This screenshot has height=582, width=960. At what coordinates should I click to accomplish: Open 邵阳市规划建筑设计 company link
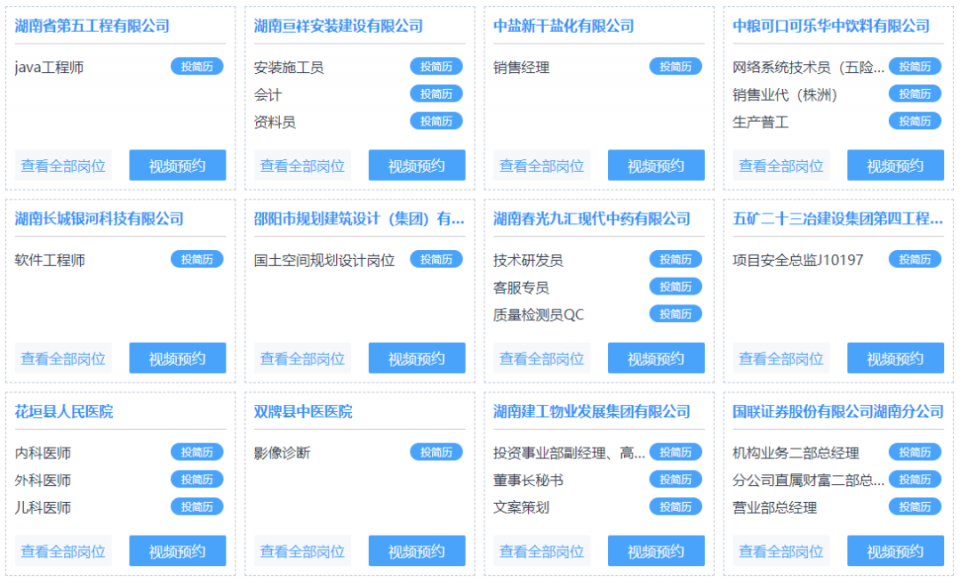359,218
